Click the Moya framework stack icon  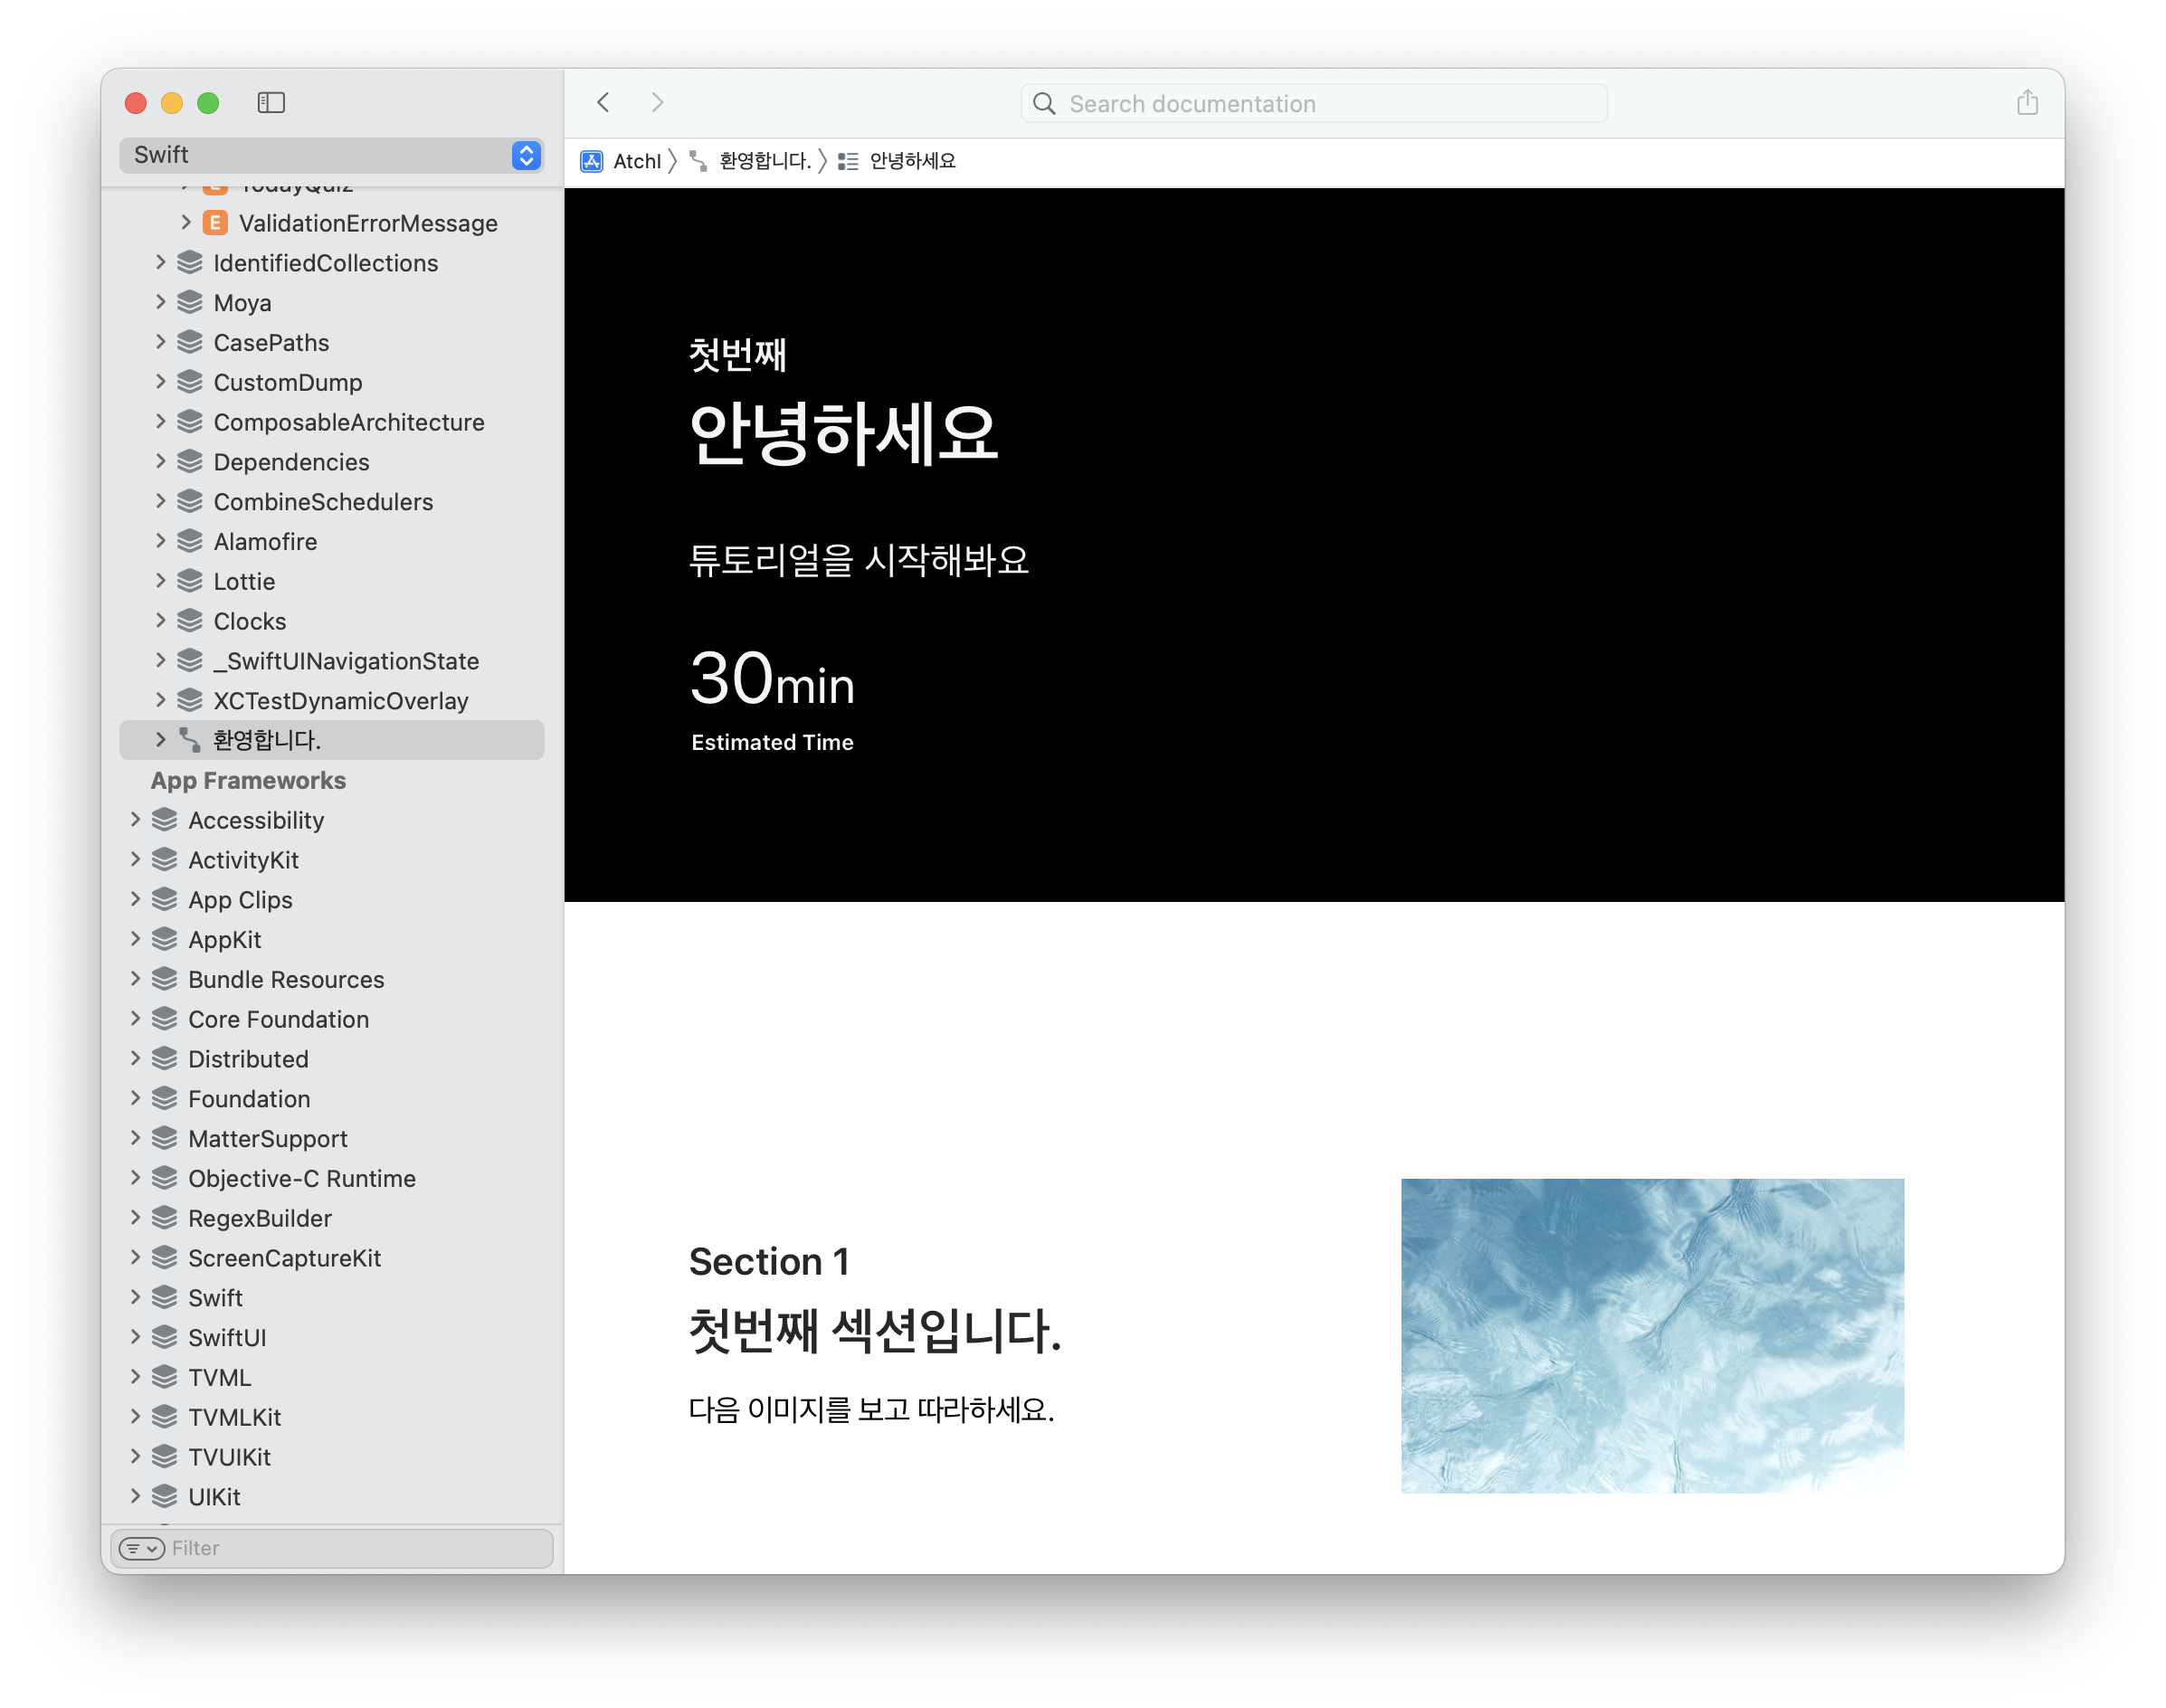[190, 303]
